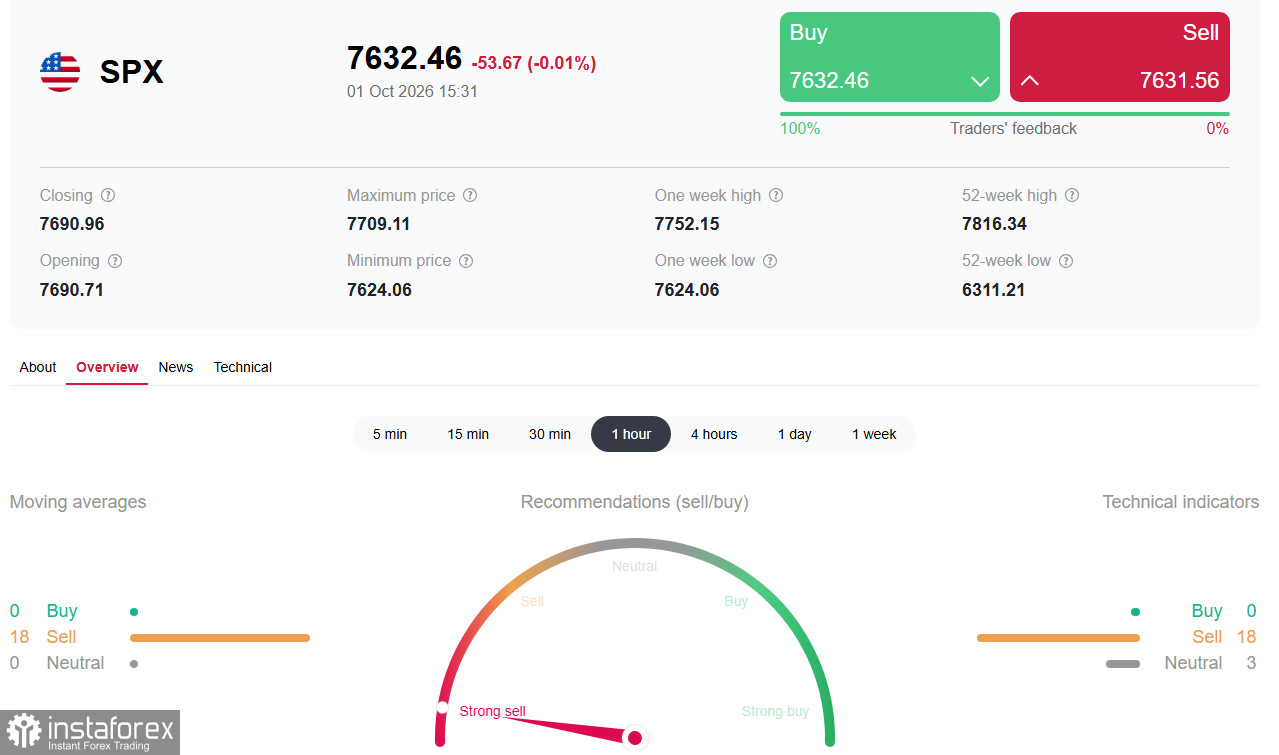Click the Moving averages Sell count 18
Image resolution: width=1279 pixels, height=755 pixels.
pos(20,637)
